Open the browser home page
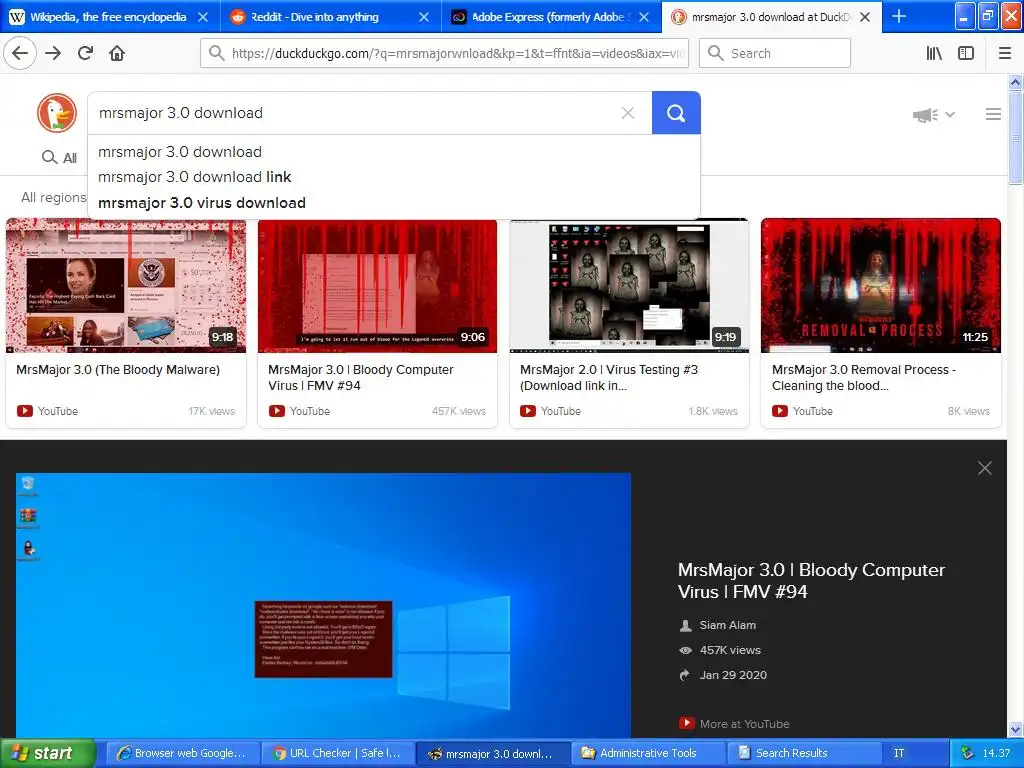This screenshot has width=1024, height=768. [117, 53]
